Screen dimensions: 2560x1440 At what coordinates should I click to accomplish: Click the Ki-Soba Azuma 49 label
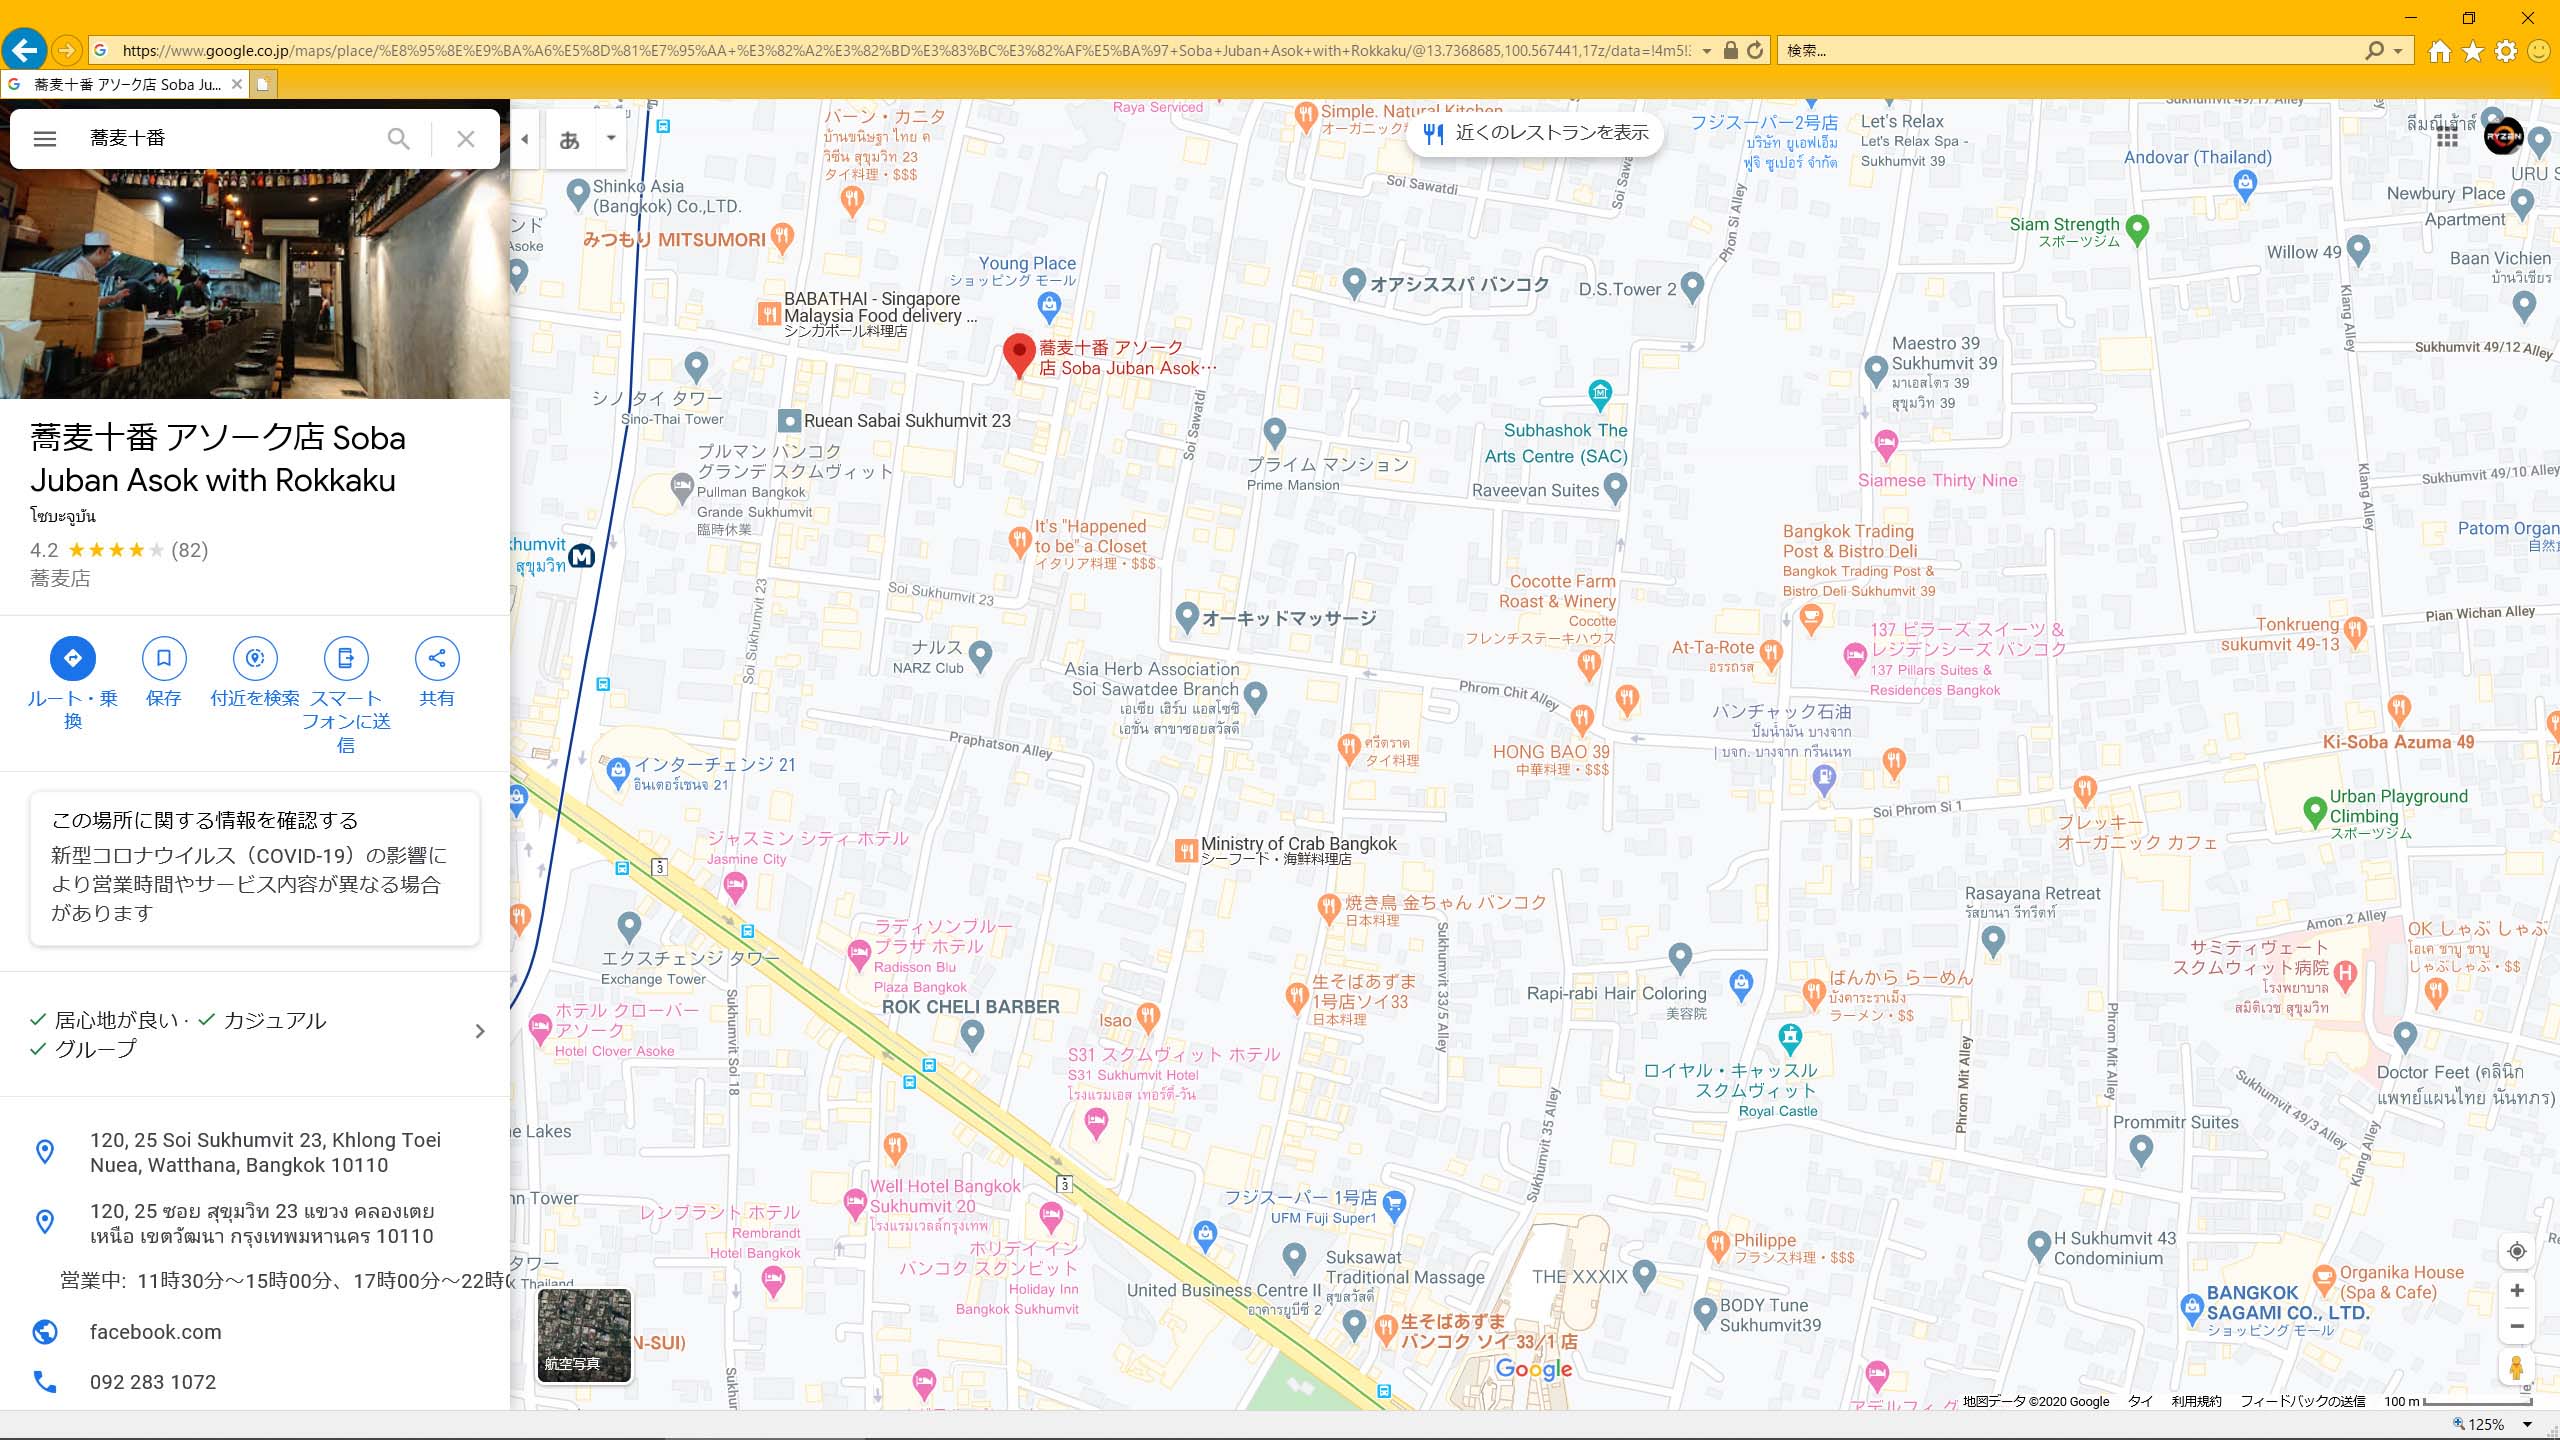[2398, 742]
